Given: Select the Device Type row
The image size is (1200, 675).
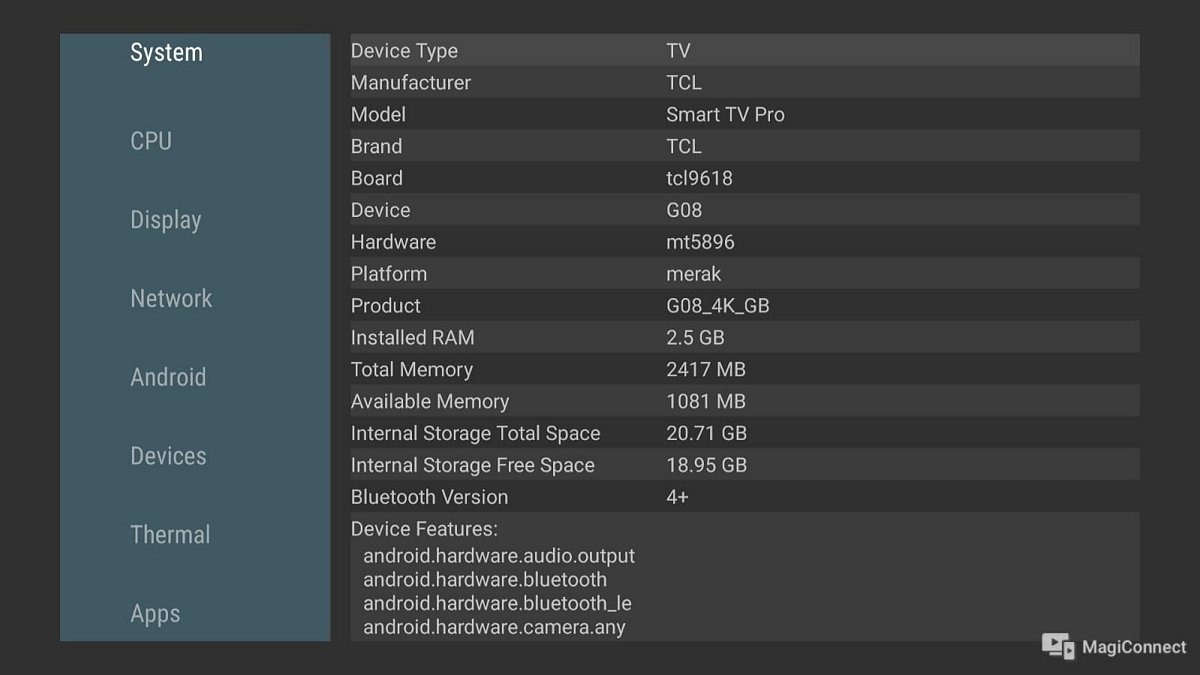Looking at the screenshot, I should (744, 51).
